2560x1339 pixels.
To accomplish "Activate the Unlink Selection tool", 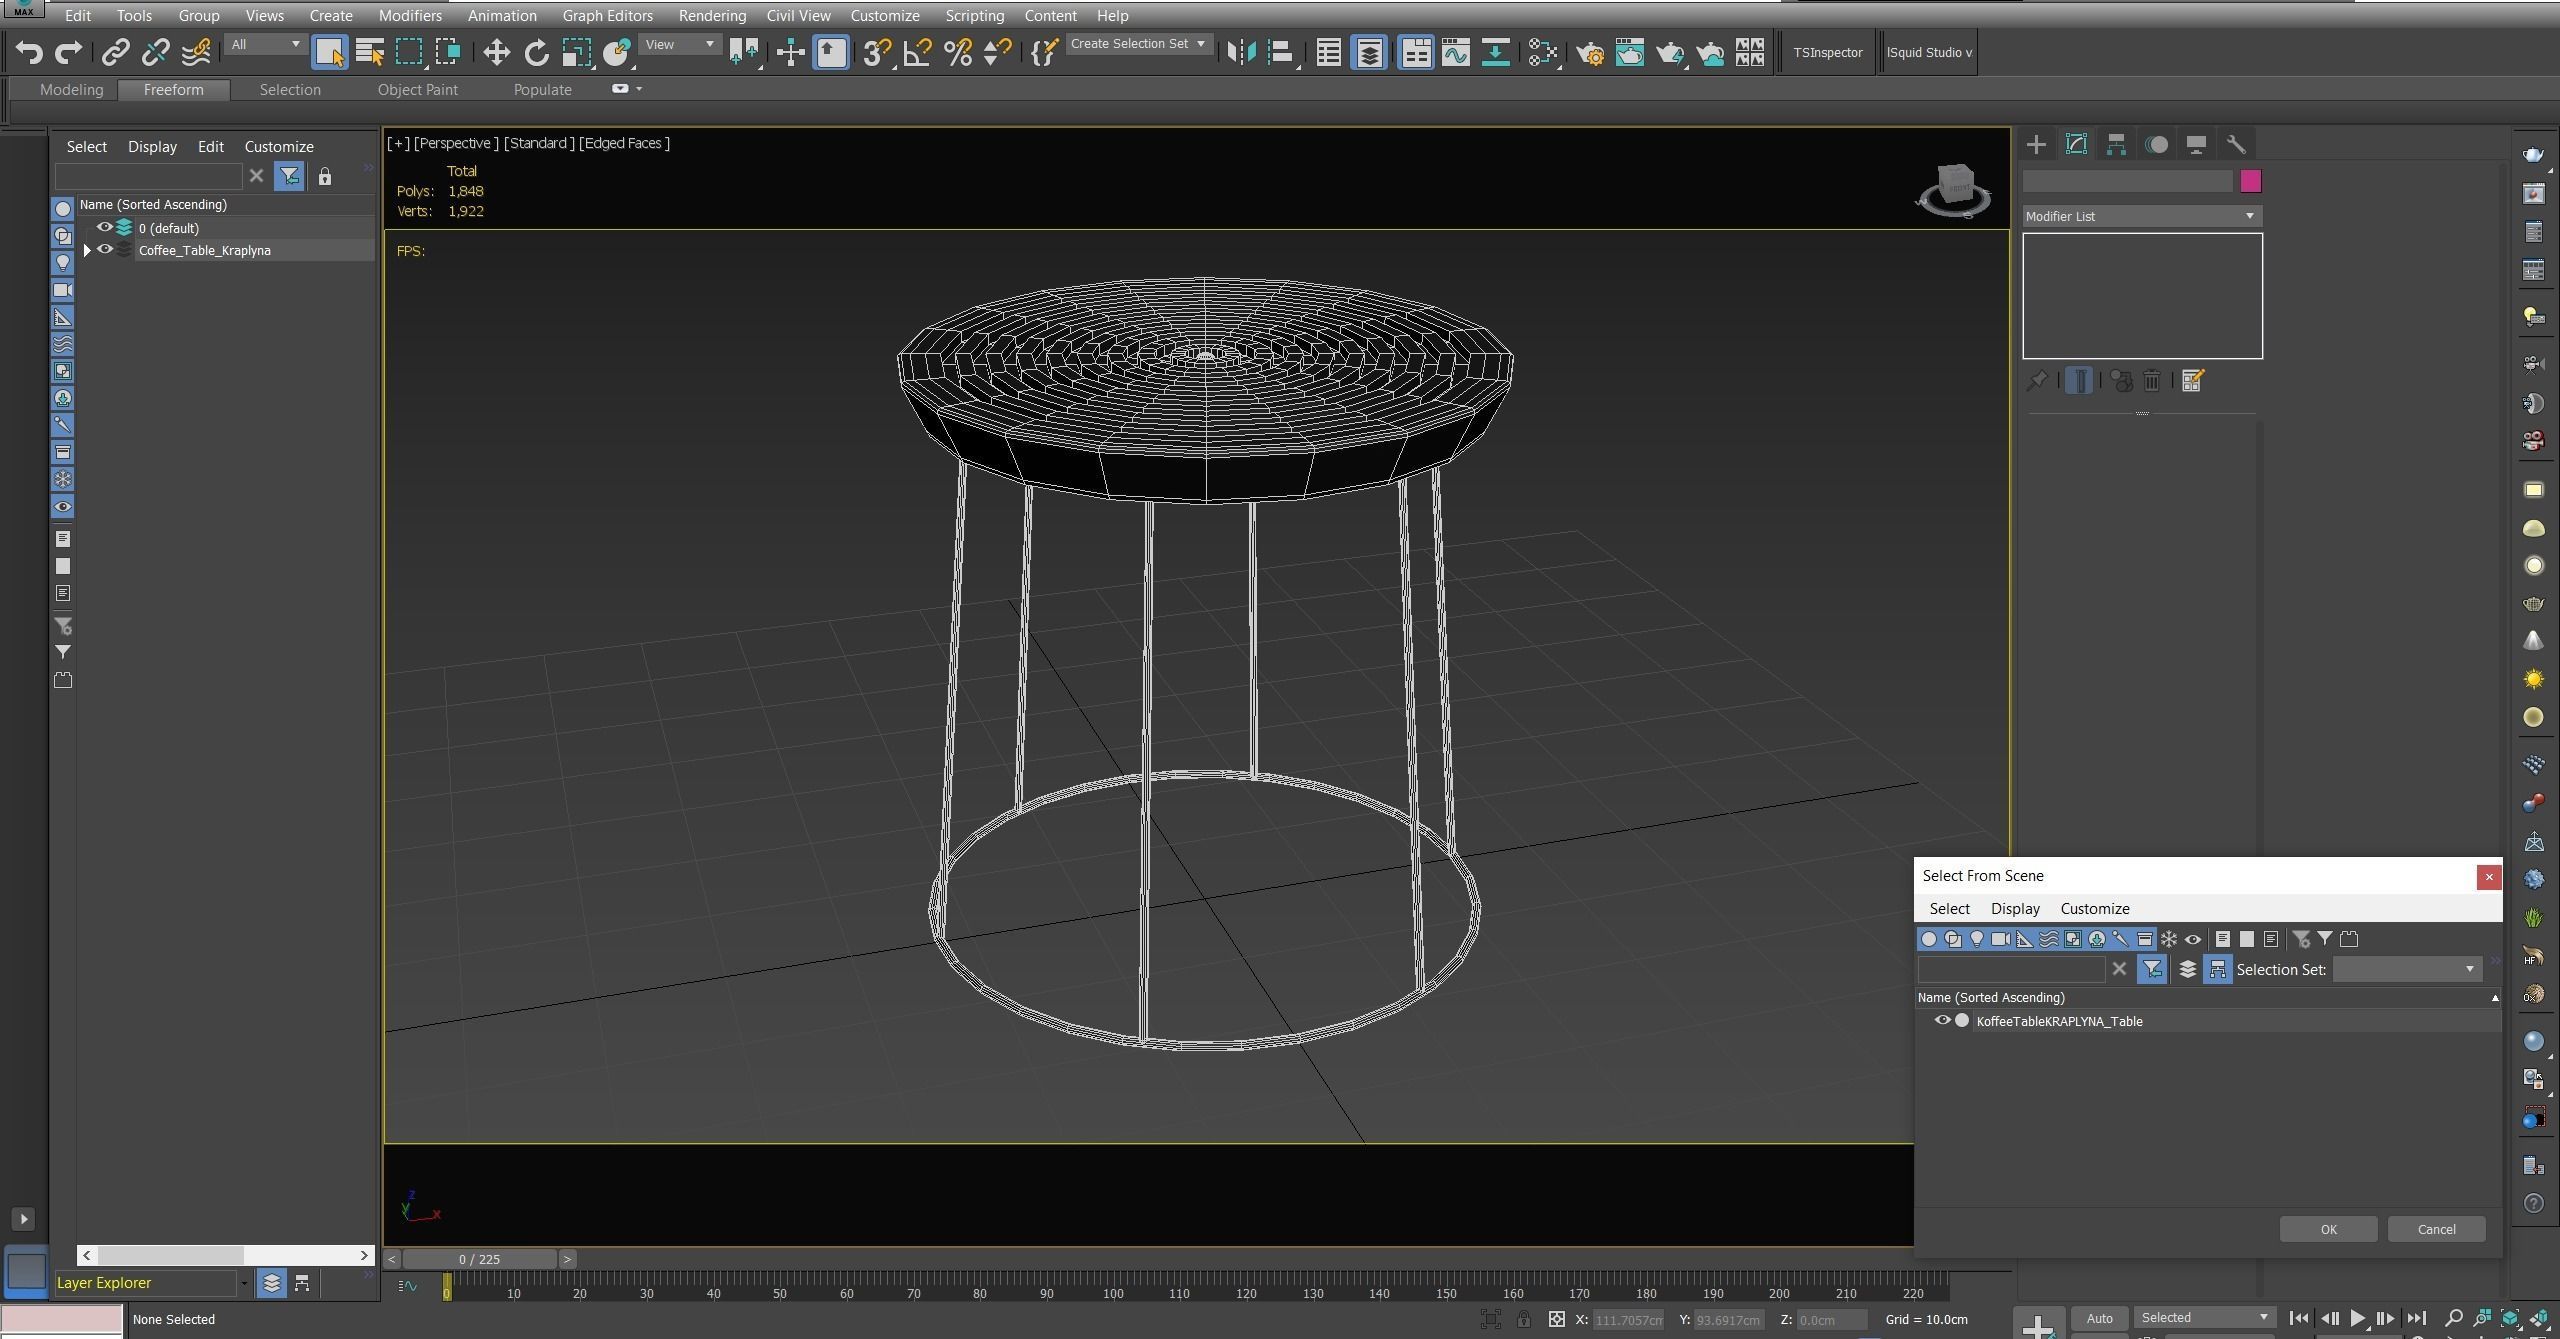I will coord(155,52).
